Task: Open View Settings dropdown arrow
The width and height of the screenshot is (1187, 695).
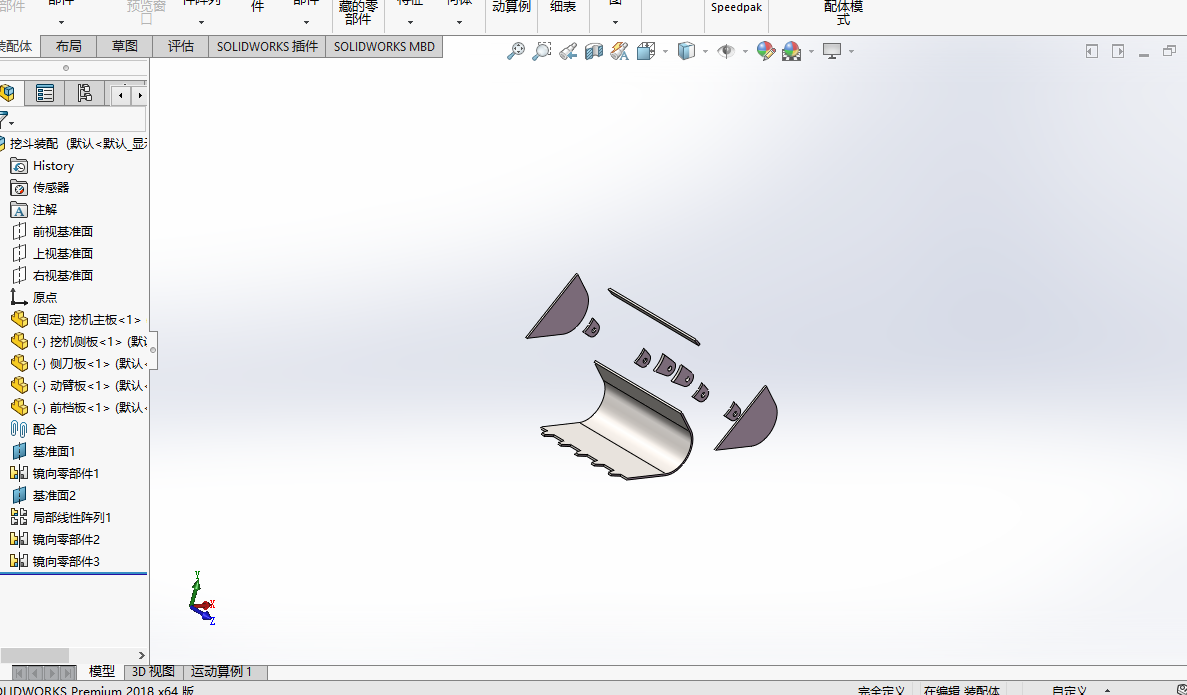Action: [852, 51]
